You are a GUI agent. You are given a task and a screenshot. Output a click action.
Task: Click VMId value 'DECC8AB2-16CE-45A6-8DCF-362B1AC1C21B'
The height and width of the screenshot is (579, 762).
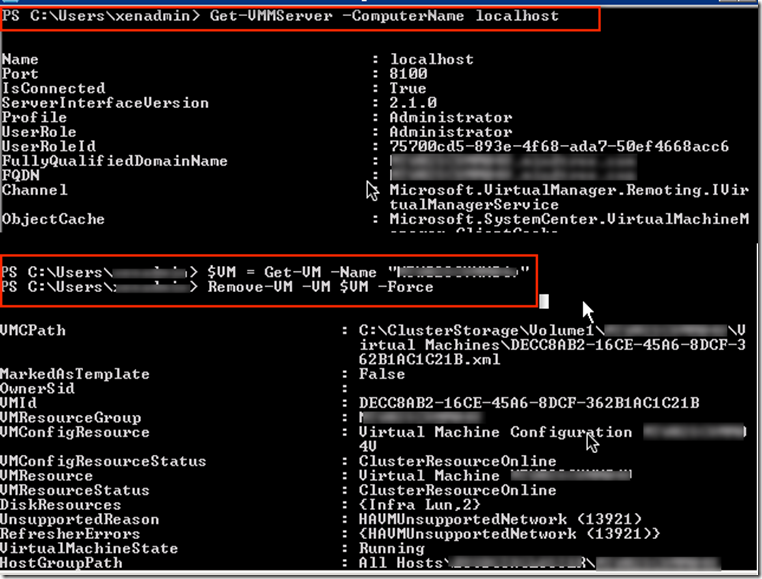point(529,403)
